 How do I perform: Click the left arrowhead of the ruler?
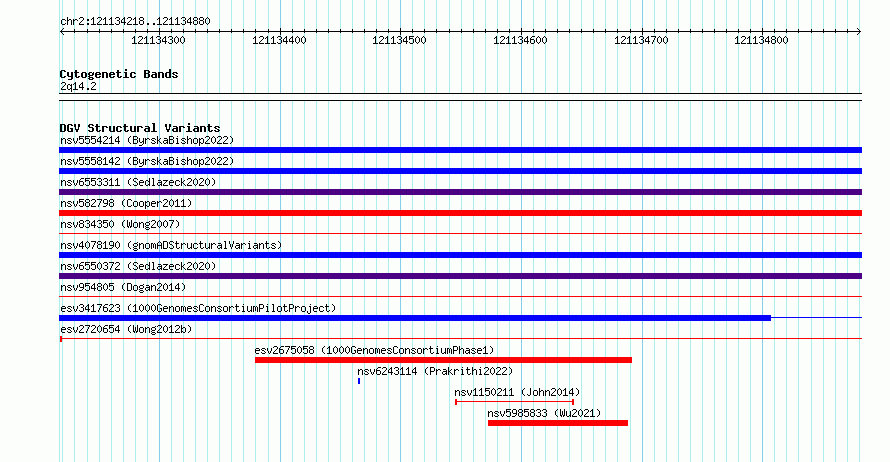pyautogui.click(x=62, y=32)
